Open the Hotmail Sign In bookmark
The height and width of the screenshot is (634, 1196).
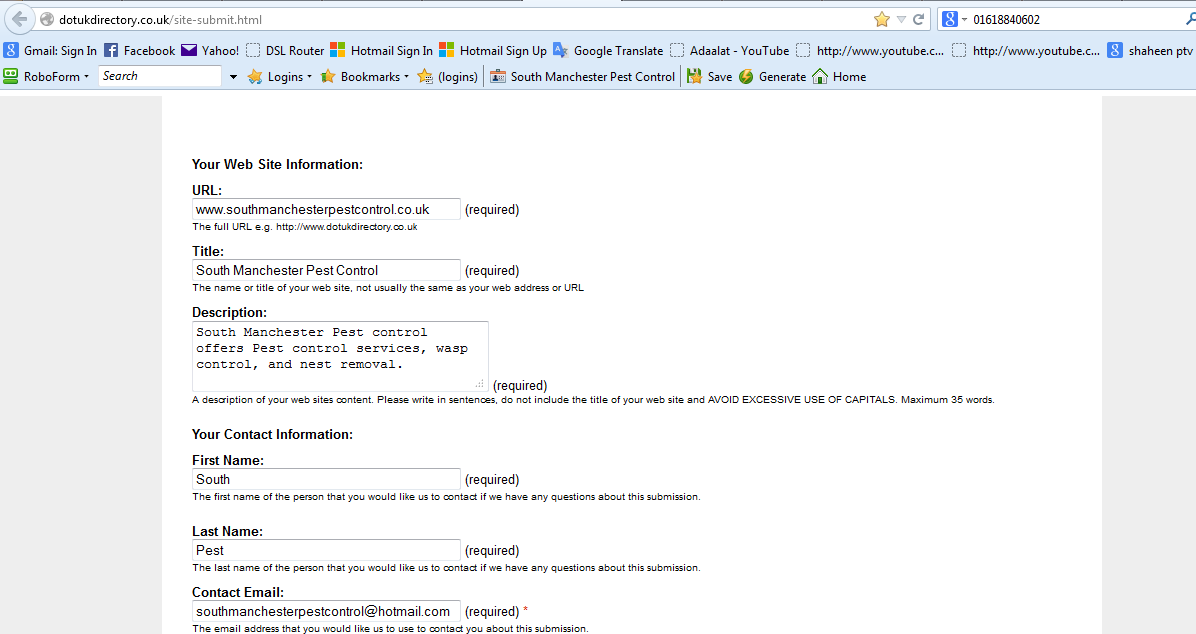(x=381, y=50)
